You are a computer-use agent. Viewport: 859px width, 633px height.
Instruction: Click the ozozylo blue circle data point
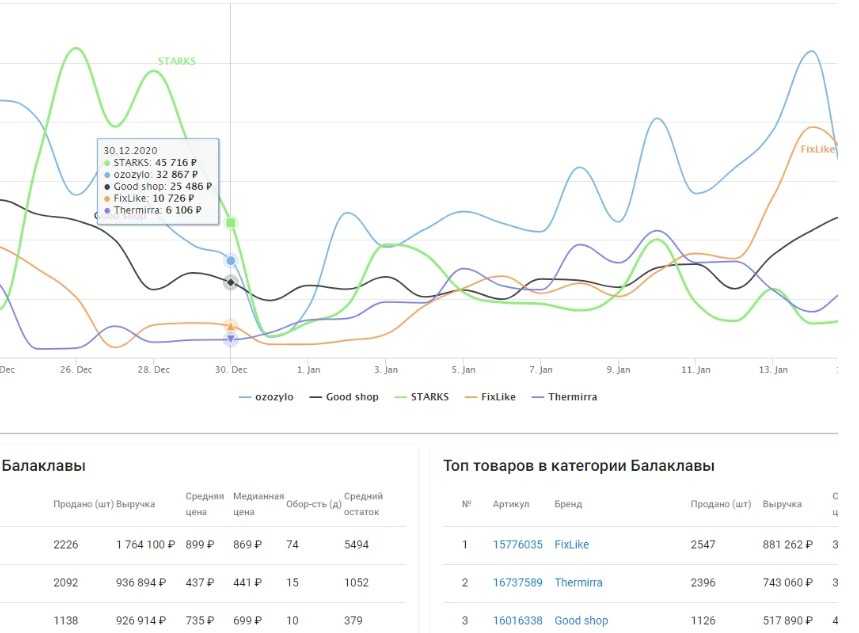pos(231,260)
